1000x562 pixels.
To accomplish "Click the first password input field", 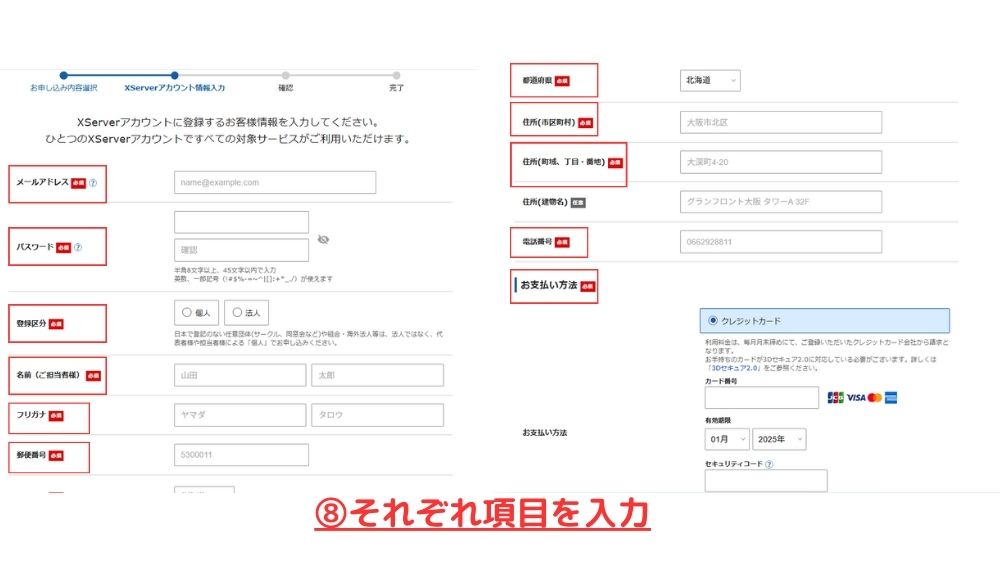I will click(x=241, y=223).
